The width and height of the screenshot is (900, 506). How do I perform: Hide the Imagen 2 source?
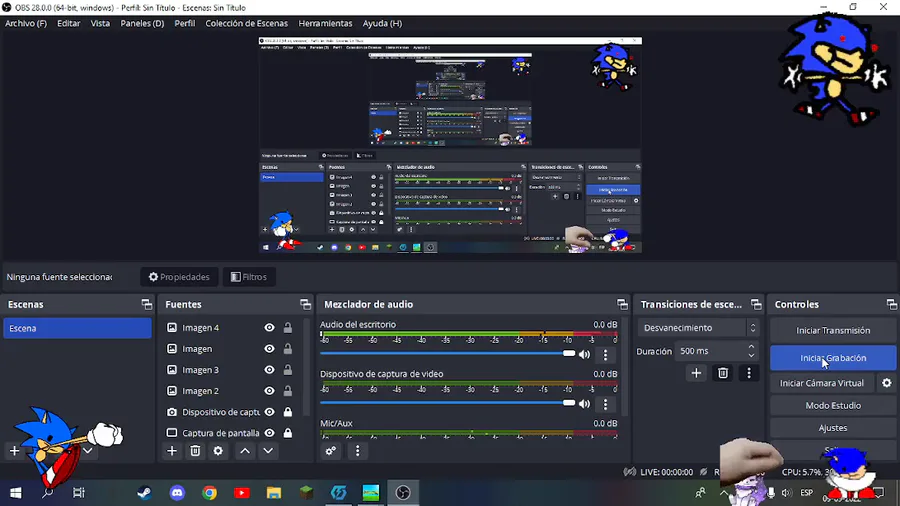coord(269,391)
